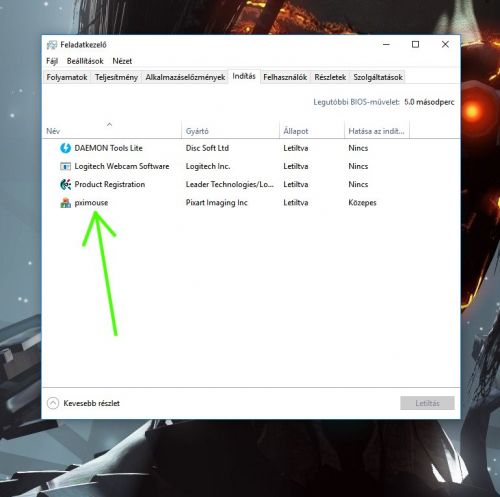The width and height of the screenshot is (500, 497).
Task: Switch to the Alkalmazáselőzmények tab
Action: 185,77
